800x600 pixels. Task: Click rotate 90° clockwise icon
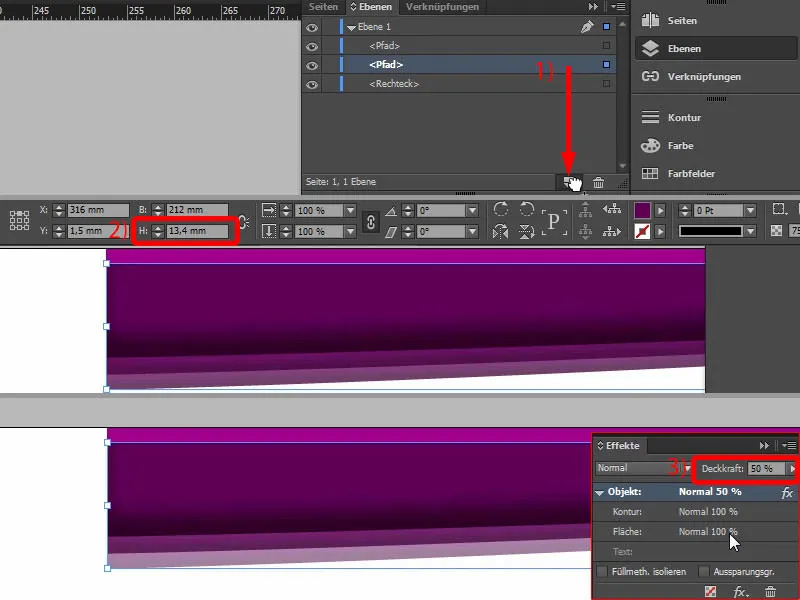click(501, 209)
